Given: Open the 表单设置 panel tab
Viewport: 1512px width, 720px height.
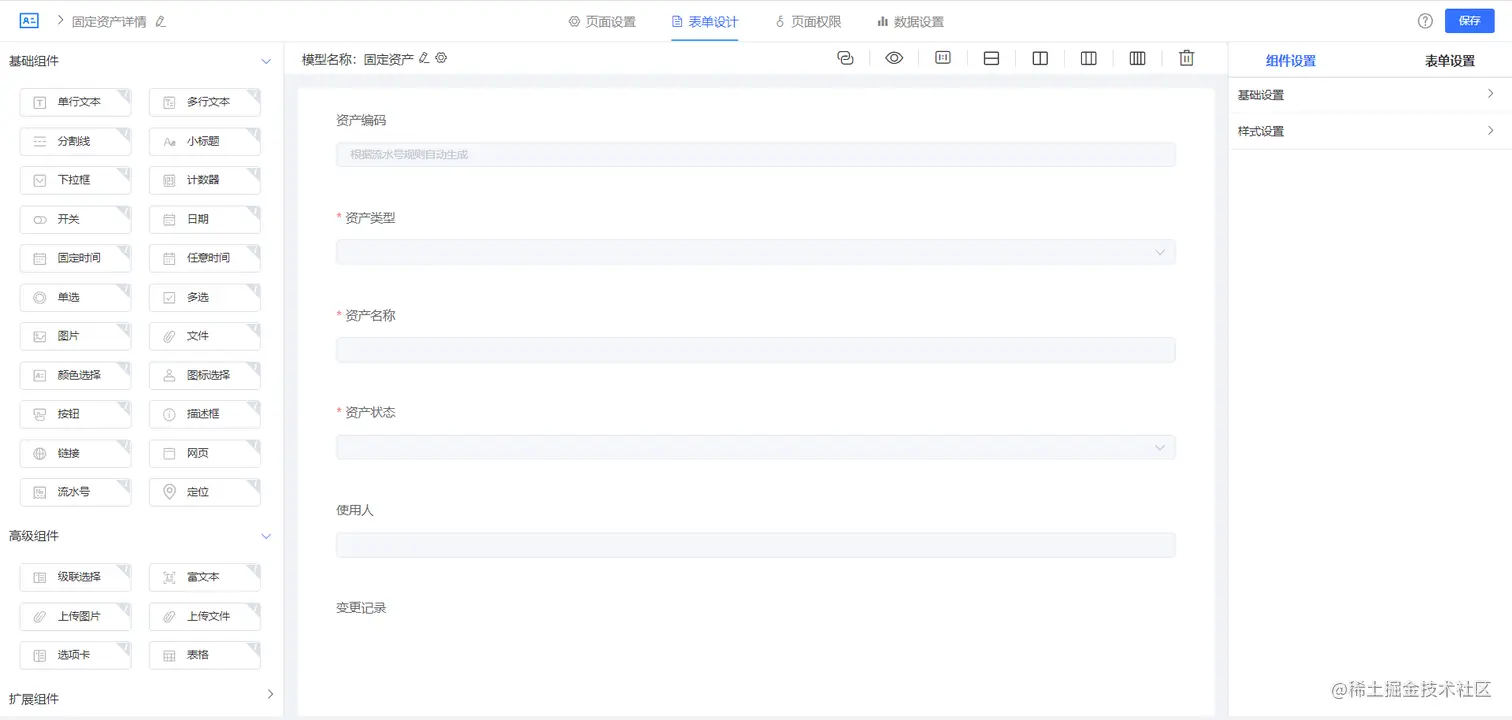Looking at the screenshot, I should tap(1450, 61).
